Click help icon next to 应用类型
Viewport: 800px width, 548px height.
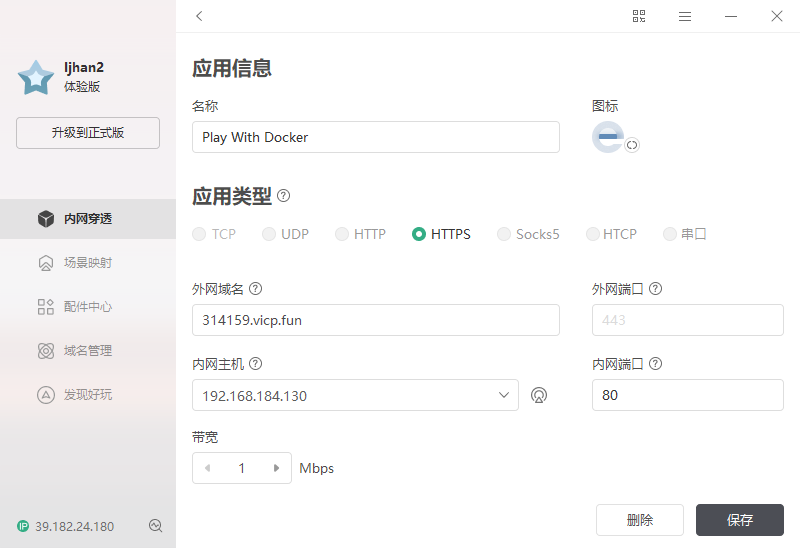pyautogui.click(x=283, y=196)
